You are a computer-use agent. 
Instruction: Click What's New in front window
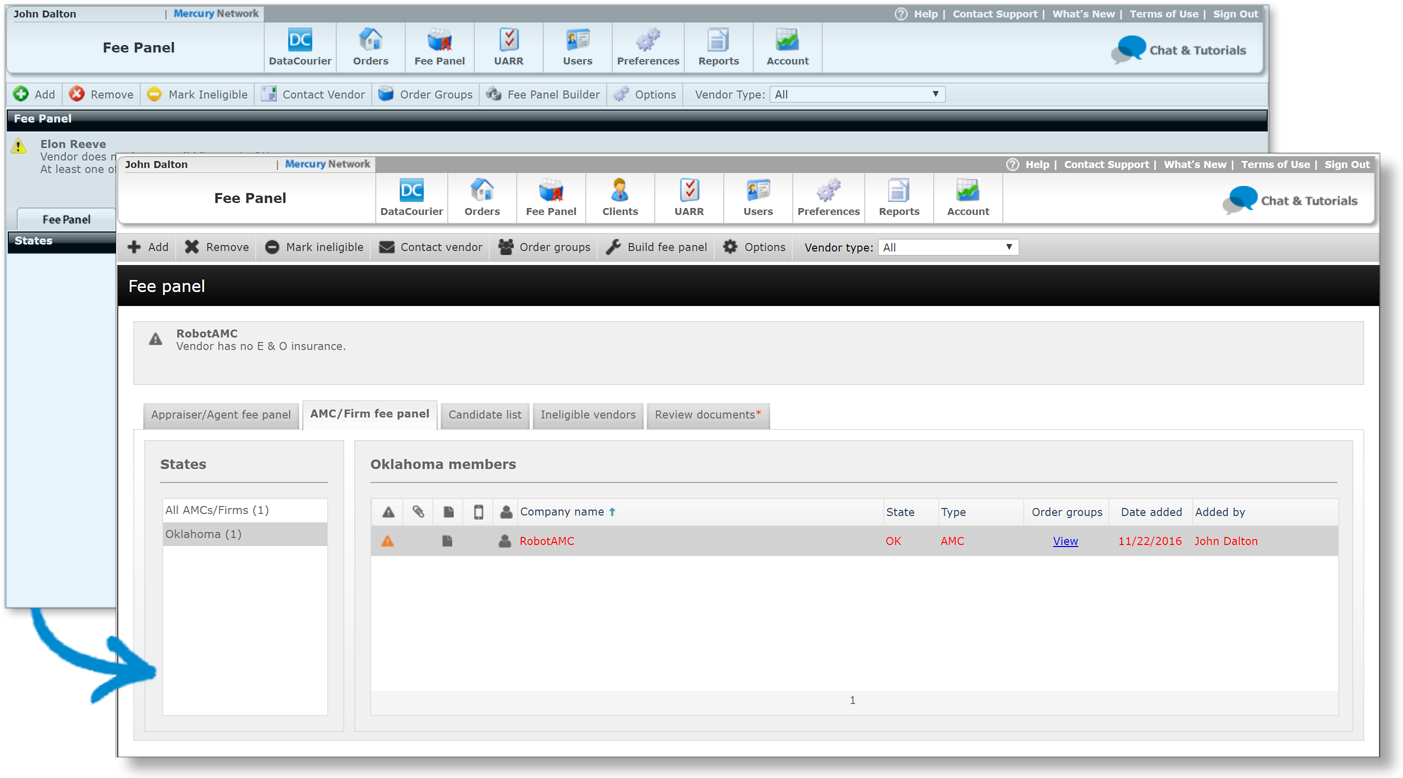pos(1194,164)
